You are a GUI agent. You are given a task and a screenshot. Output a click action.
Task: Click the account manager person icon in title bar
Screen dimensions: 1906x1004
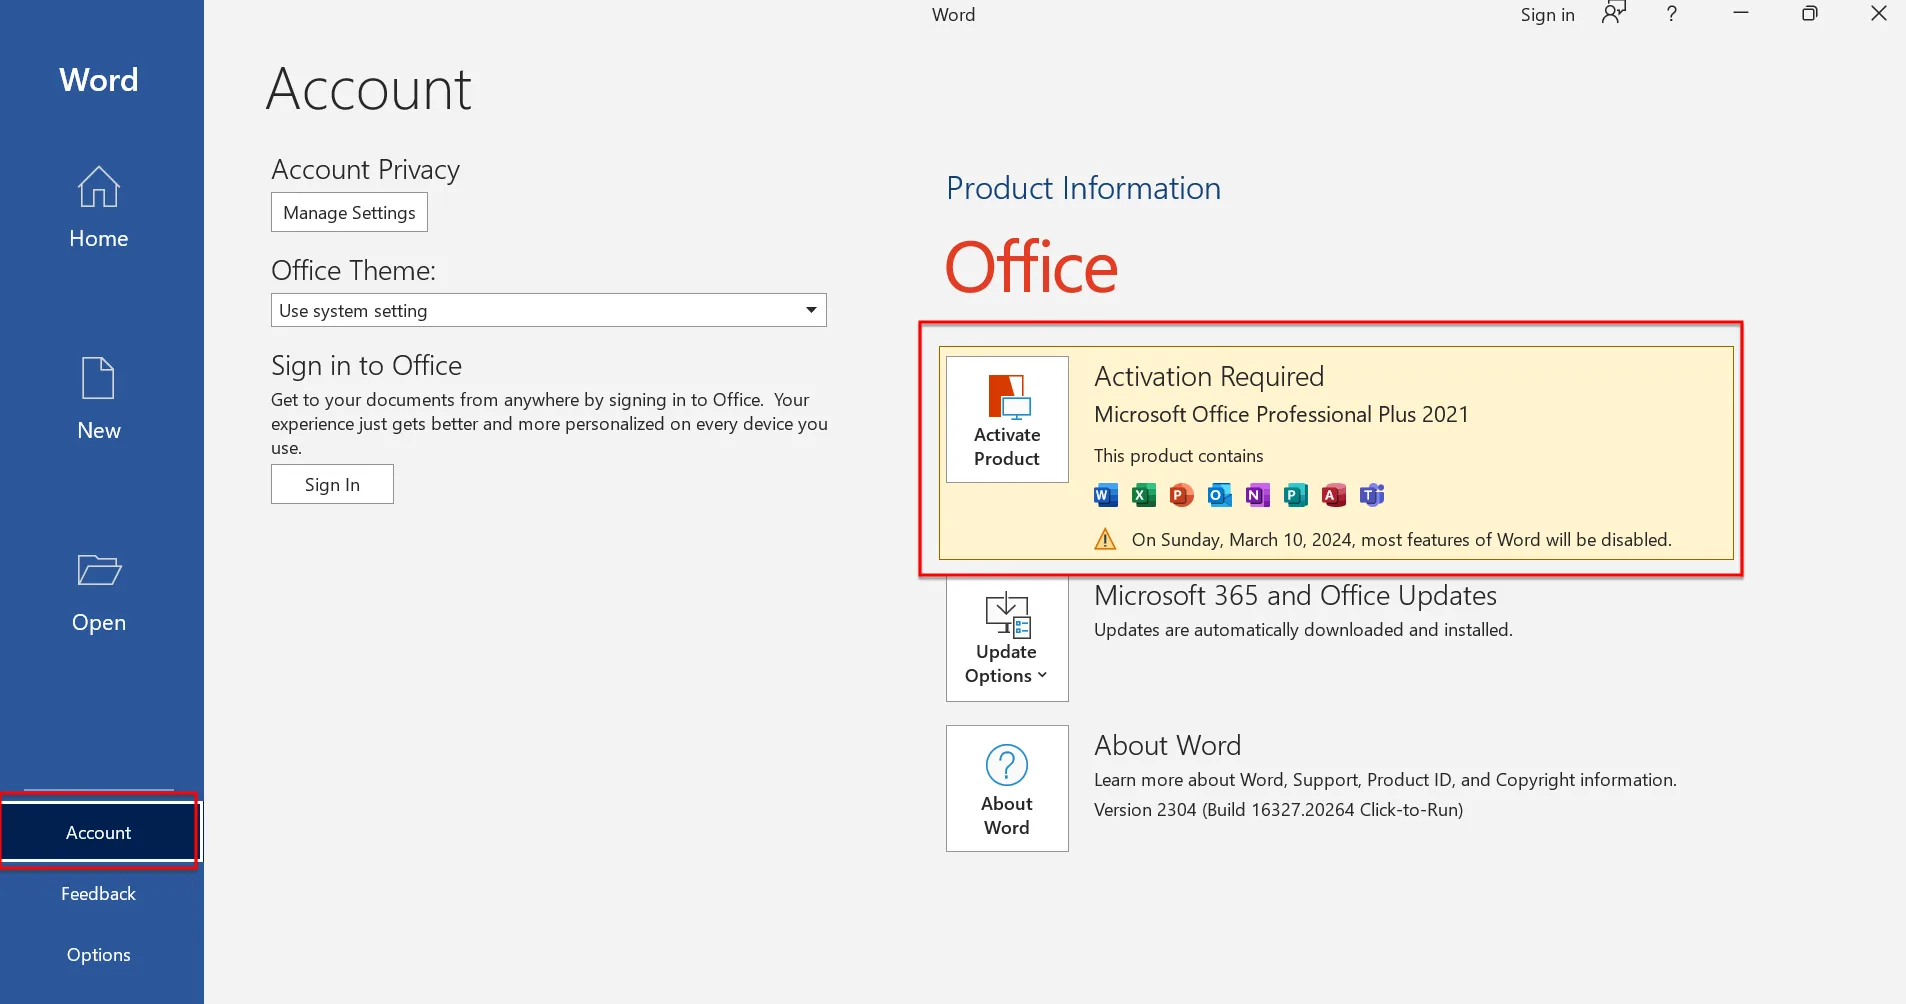point(1613,14)
